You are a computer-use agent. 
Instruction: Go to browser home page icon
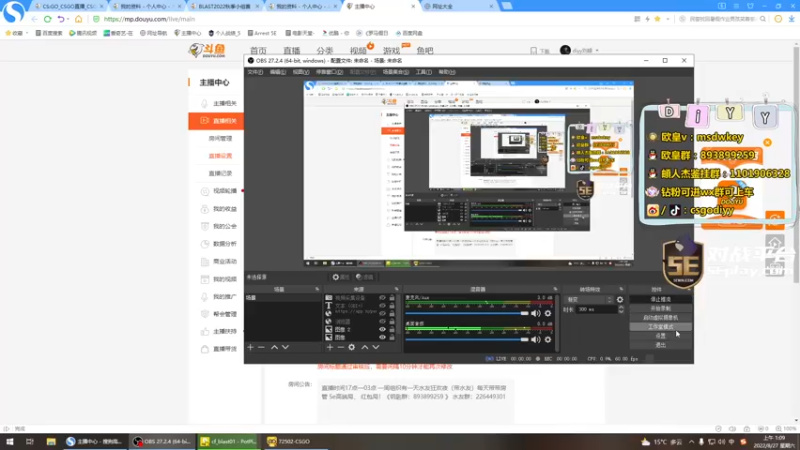pyautogui.click(x=79, y=19)
